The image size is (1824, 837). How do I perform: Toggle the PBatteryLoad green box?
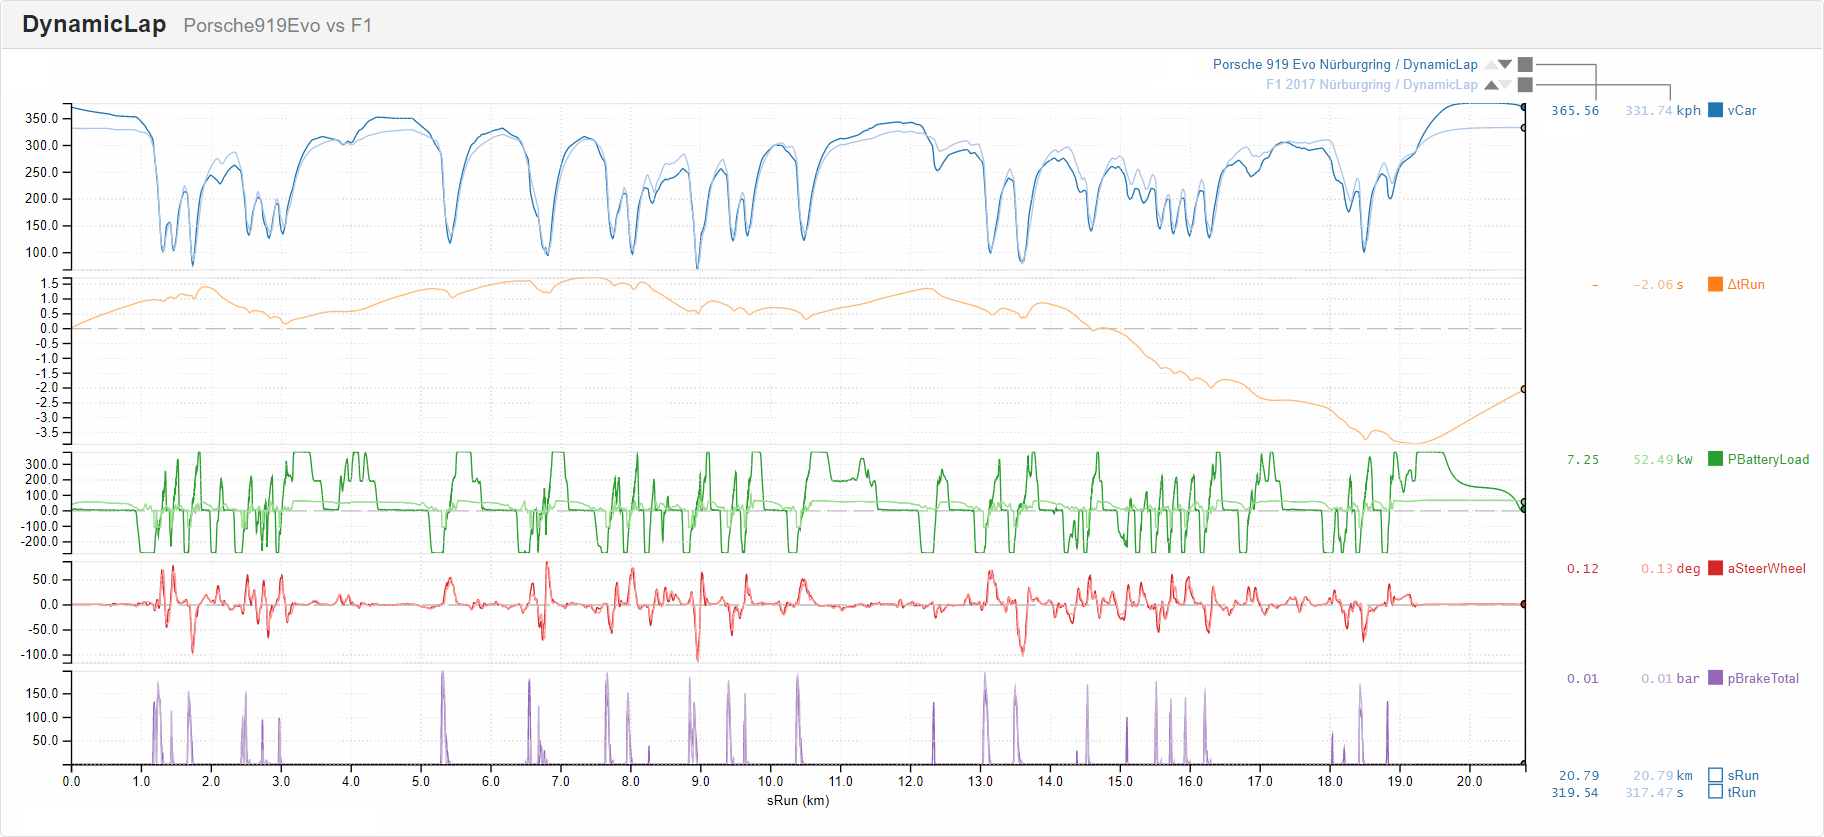[1715, 459]
